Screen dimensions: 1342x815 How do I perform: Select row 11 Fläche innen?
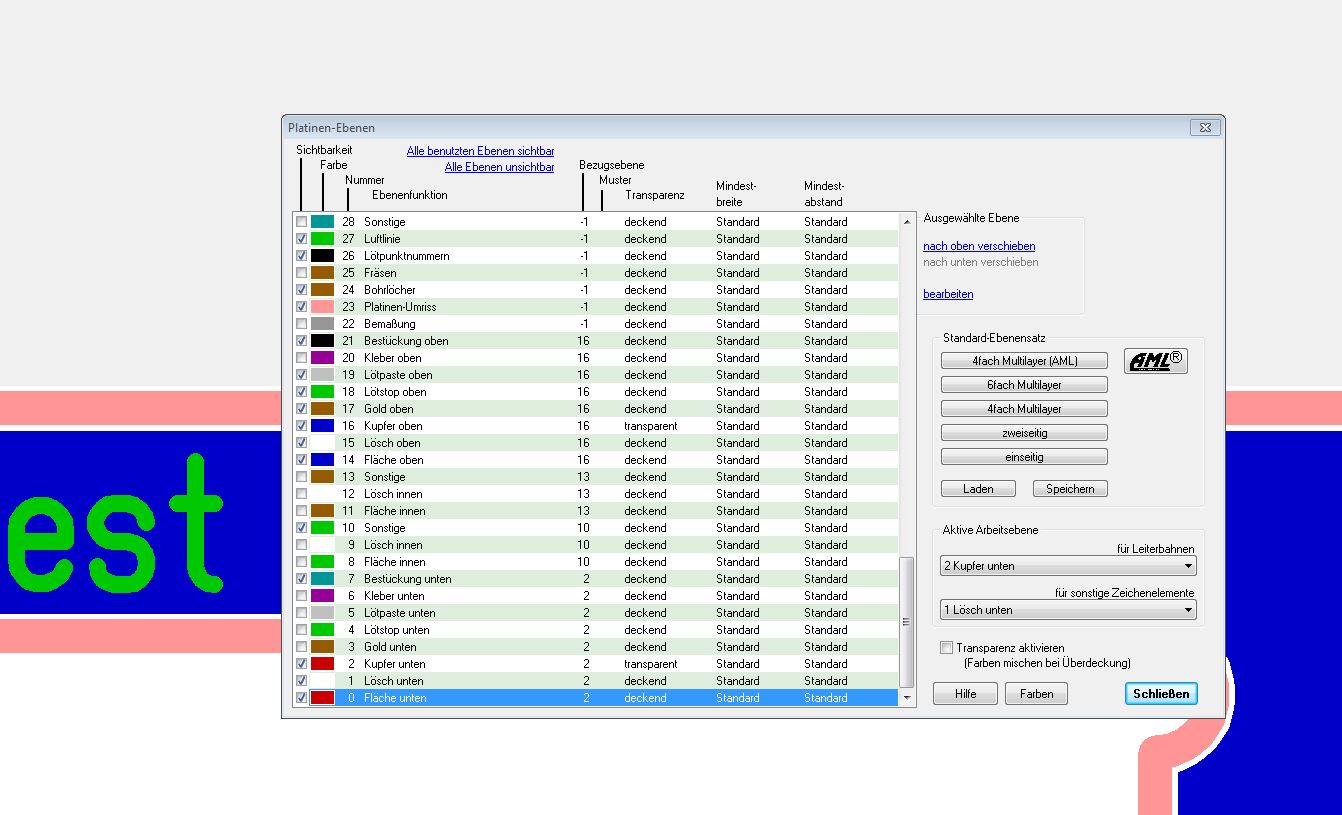coord(596,511)
